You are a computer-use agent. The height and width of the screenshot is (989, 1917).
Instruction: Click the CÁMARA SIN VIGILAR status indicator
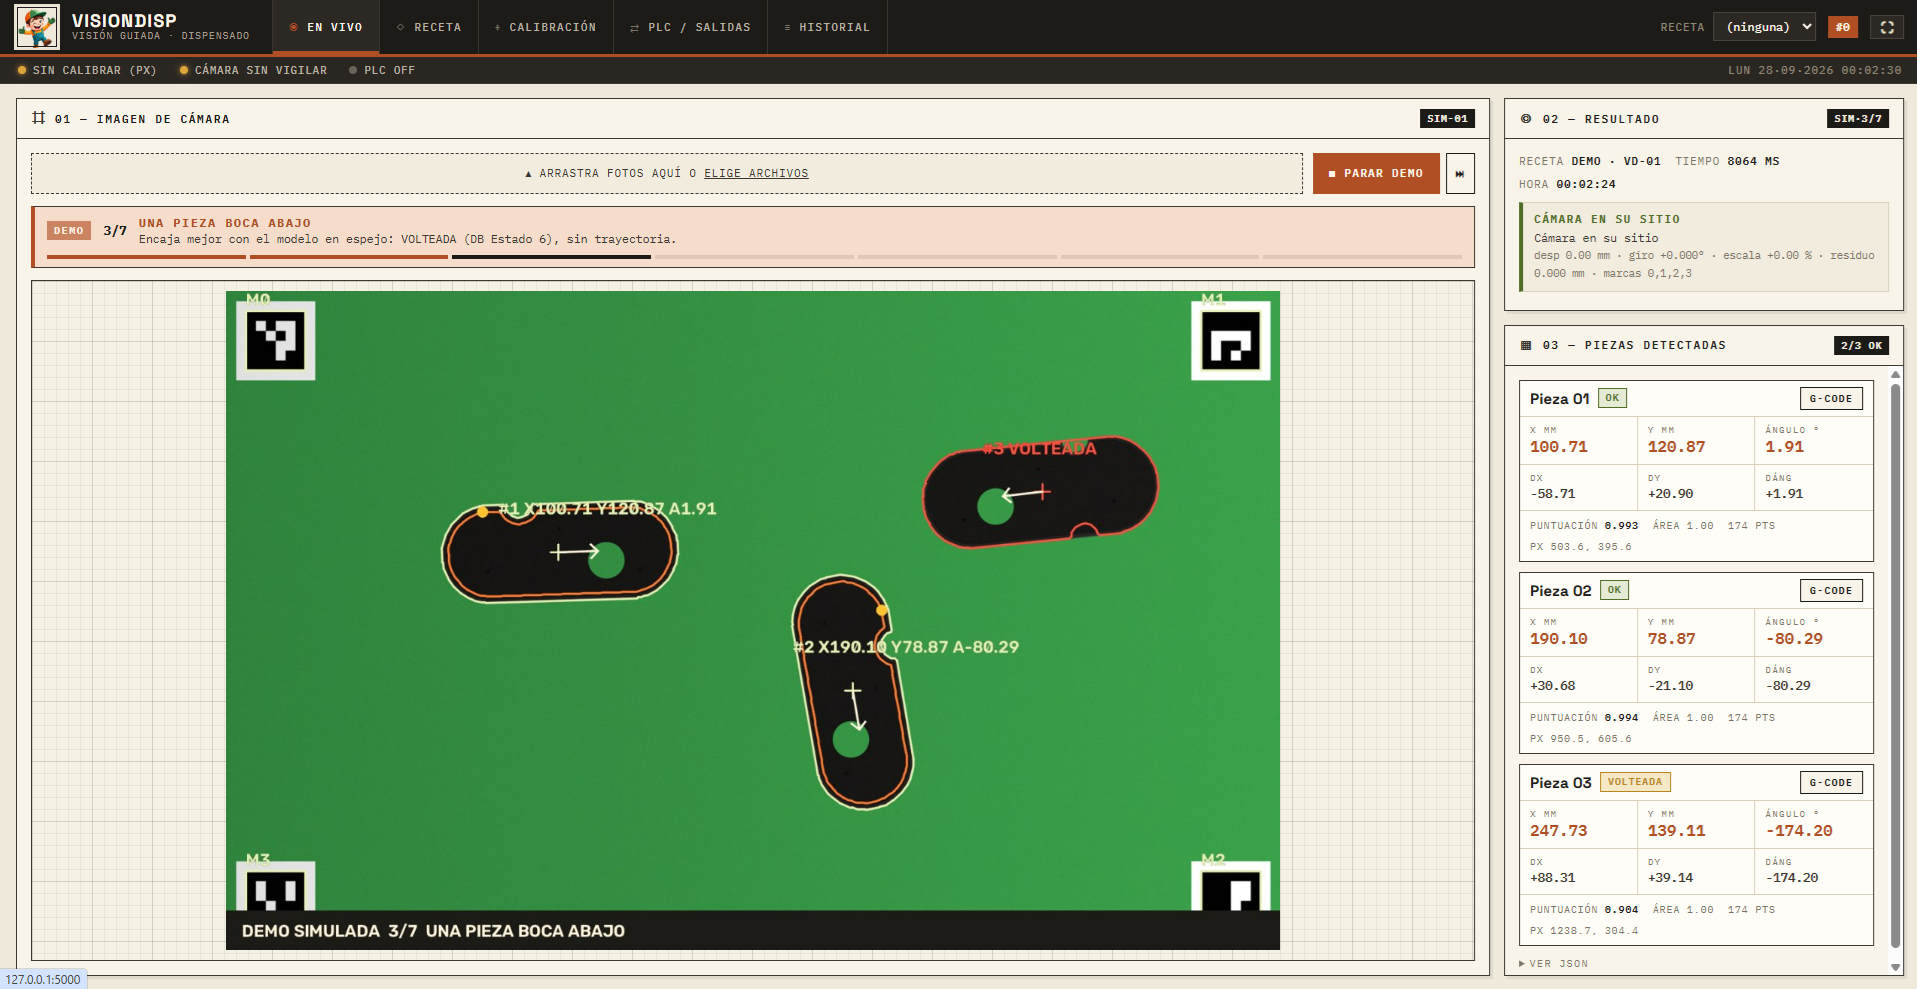[x=253, y=70]
